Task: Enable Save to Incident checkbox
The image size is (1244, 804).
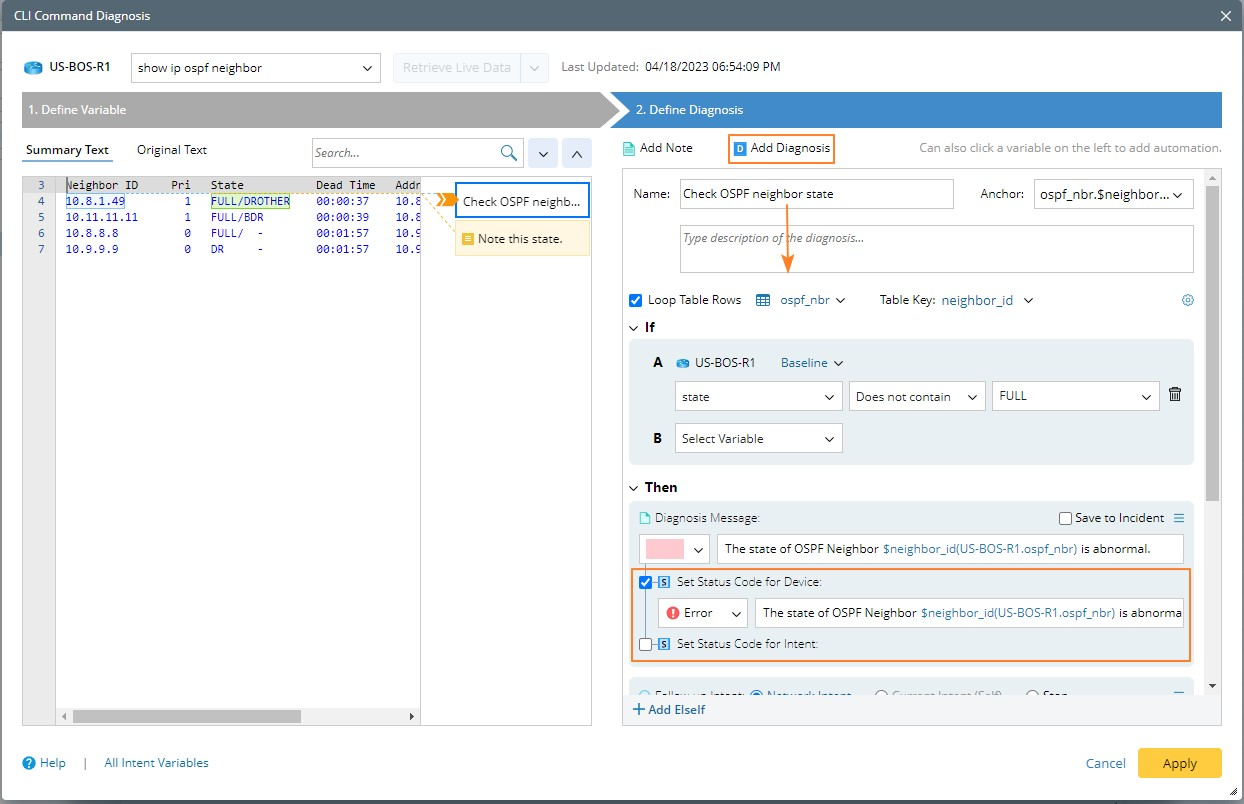Action: (x=1066, y=518)
